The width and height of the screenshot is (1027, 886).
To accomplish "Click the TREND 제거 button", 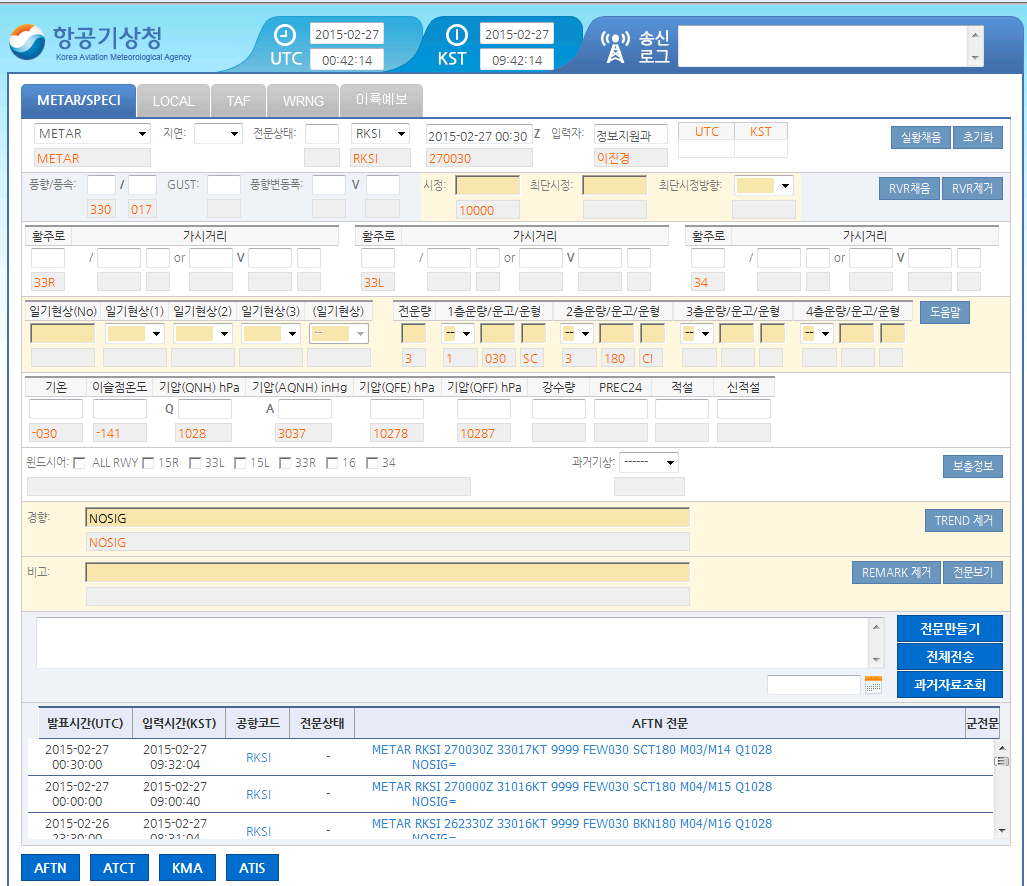I will tap(964, 521).
